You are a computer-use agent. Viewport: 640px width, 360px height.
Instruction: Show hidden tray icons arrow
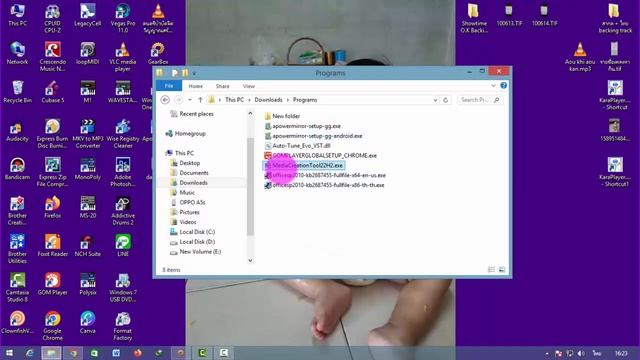[547, 353]
